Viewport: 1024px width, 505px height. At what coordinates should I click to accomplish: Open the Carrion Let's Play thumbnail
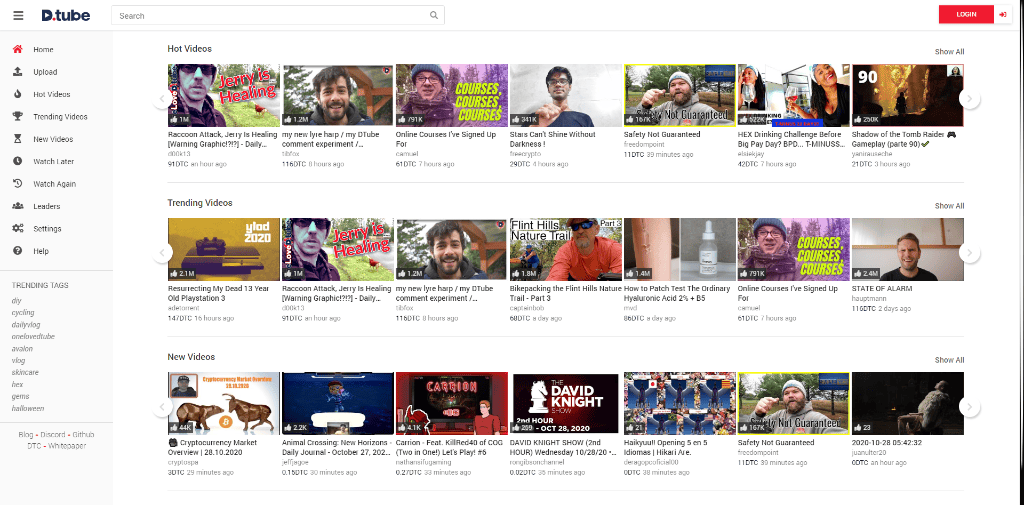pyautogui.click(x=452, y=404)
